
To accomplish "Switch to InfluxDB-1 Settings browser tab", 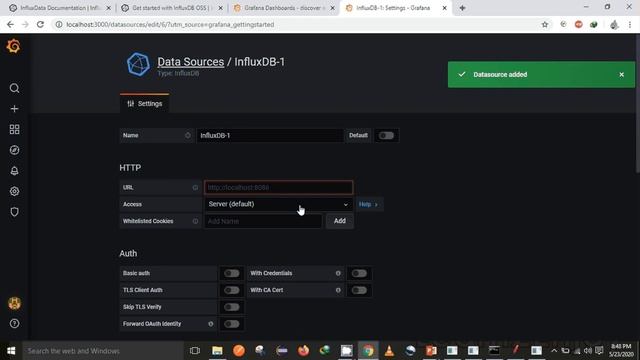I will pyautogui.click(x=396, y=8).
